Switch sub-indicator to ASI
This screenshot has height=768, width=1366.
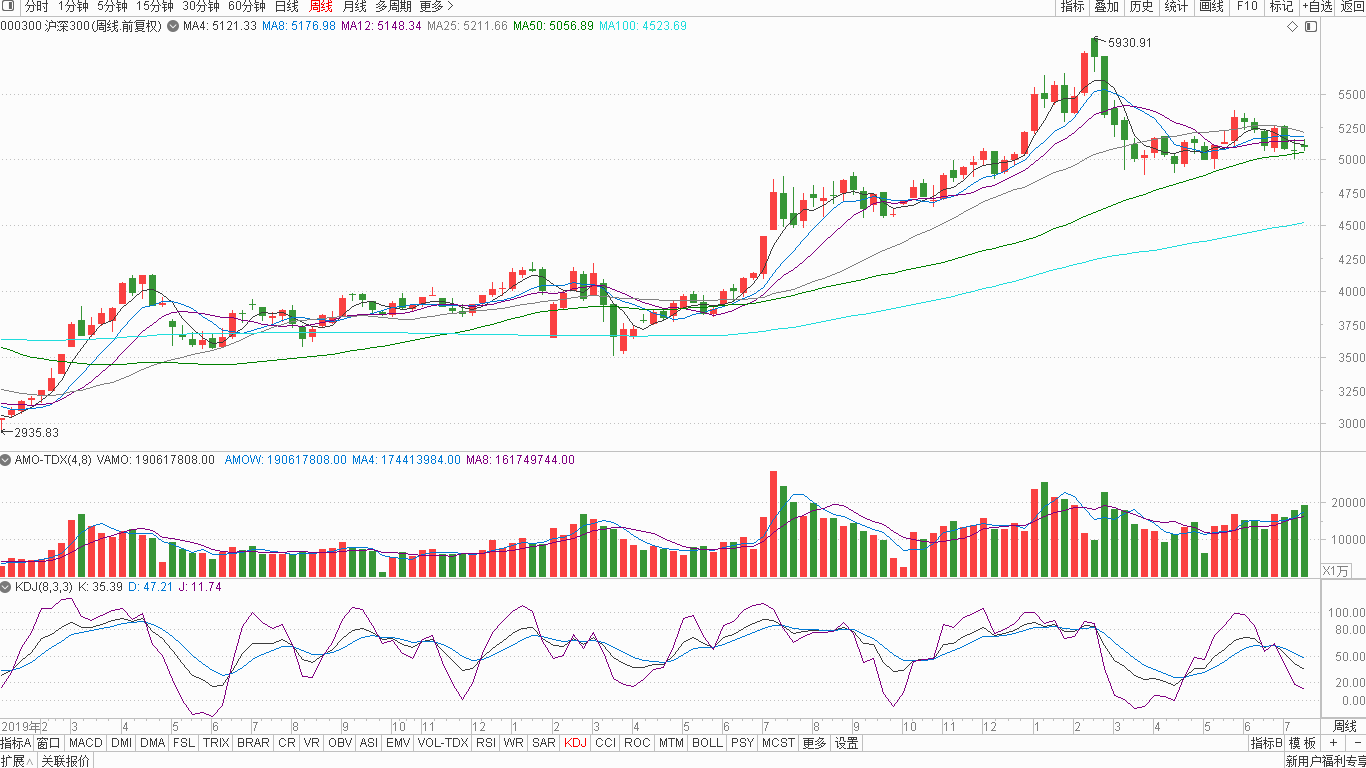(x=369, y=743)
